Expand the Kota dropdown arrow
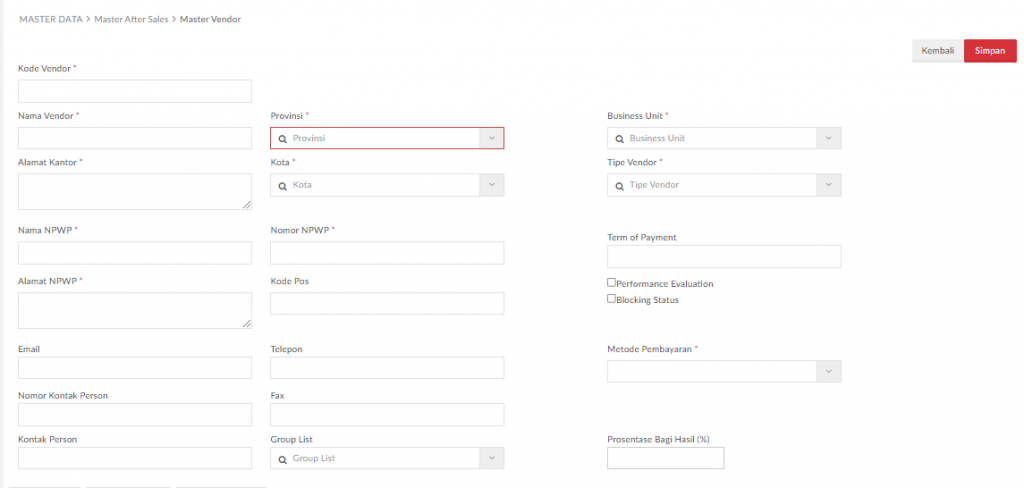This screenshot has width=1024, height=488. tap(491, 185)
